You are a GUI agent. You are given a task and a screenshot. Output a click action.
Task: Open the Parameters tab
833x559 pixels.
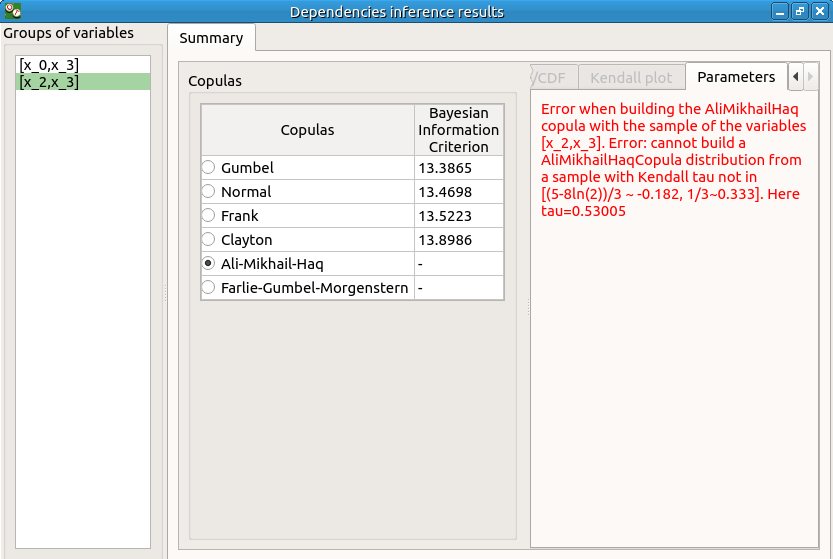(736, 77)
